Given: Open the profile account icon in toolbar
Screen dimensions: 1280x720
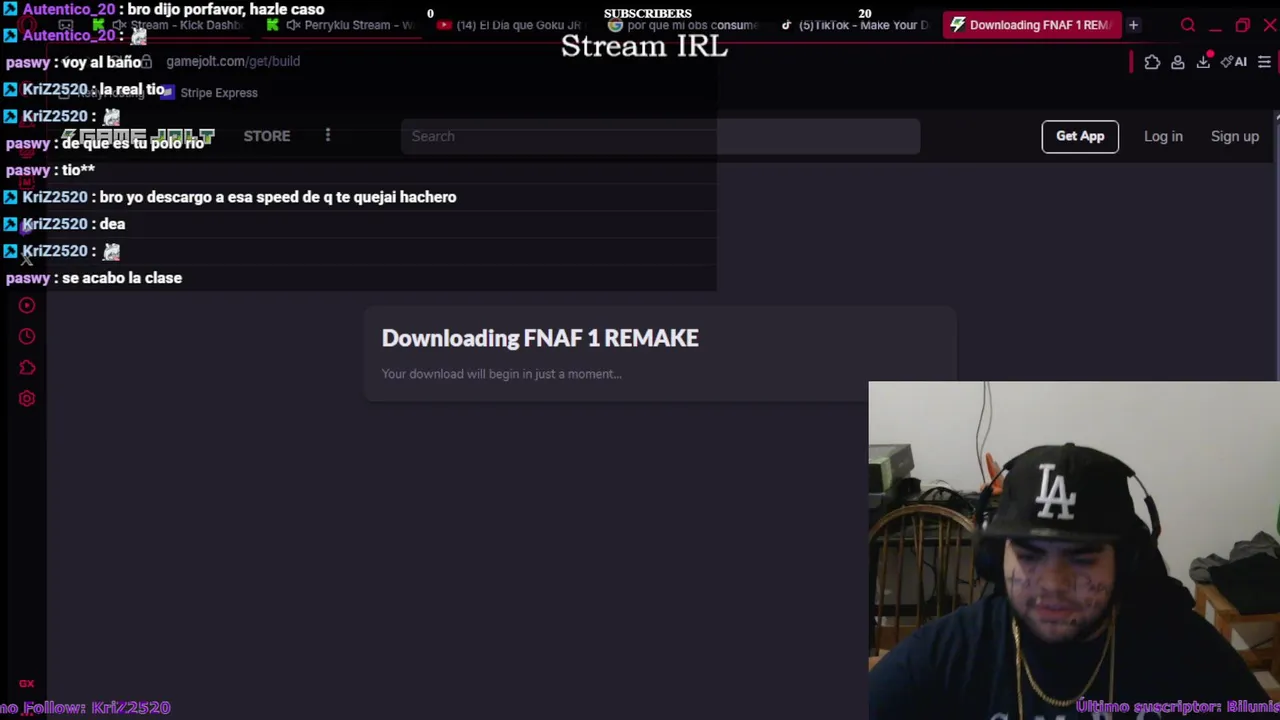Looking at the screenshot, I should pyautogui.click(x=1178, y=62).
